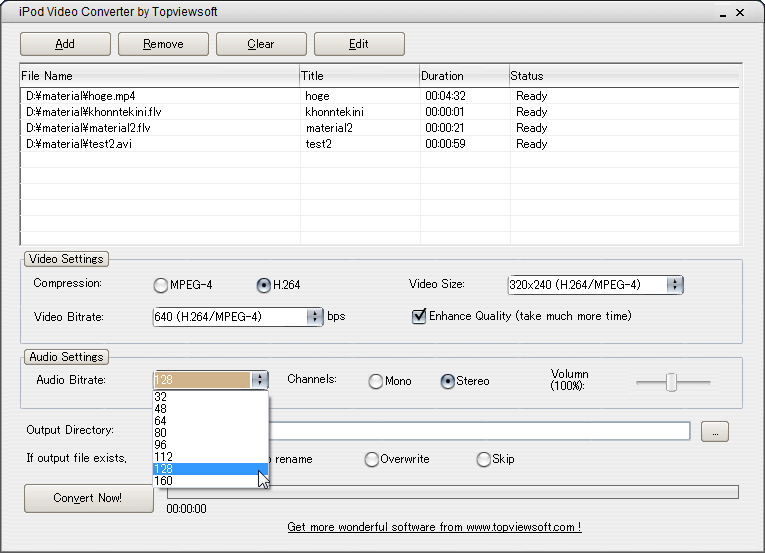Click the Add button
This screenshot has height=553, width=765.
point(65,44)
